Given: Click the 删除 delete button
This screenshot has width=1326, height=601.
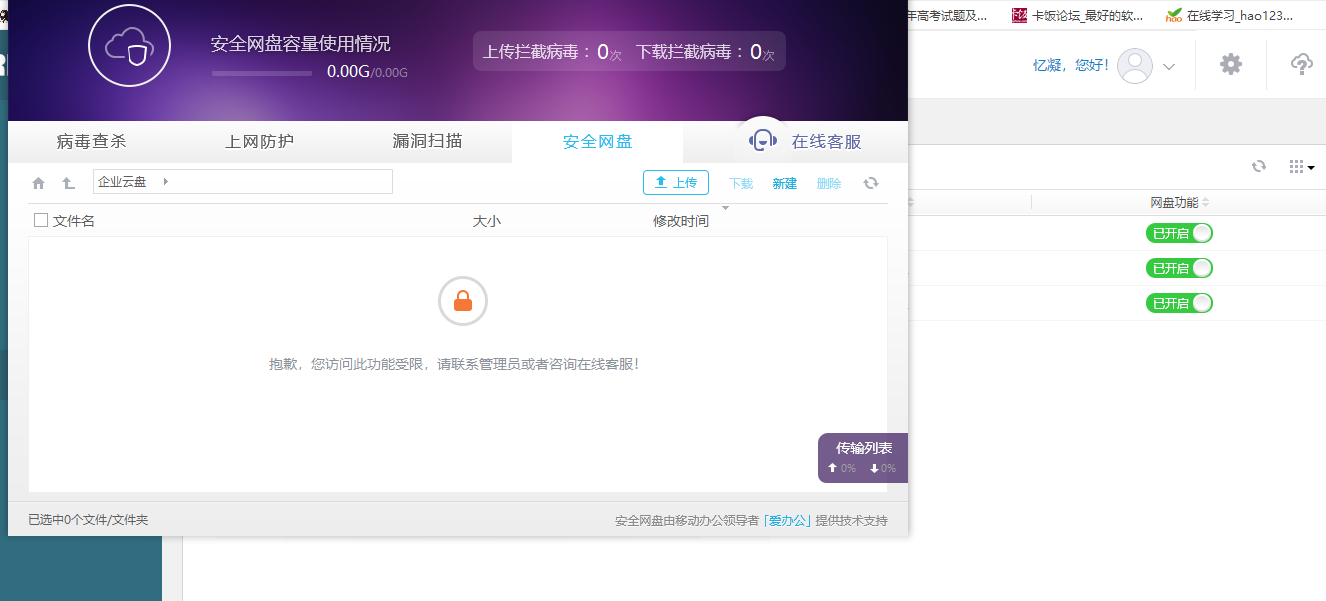Looking at the screenshot, I should 829,183.
